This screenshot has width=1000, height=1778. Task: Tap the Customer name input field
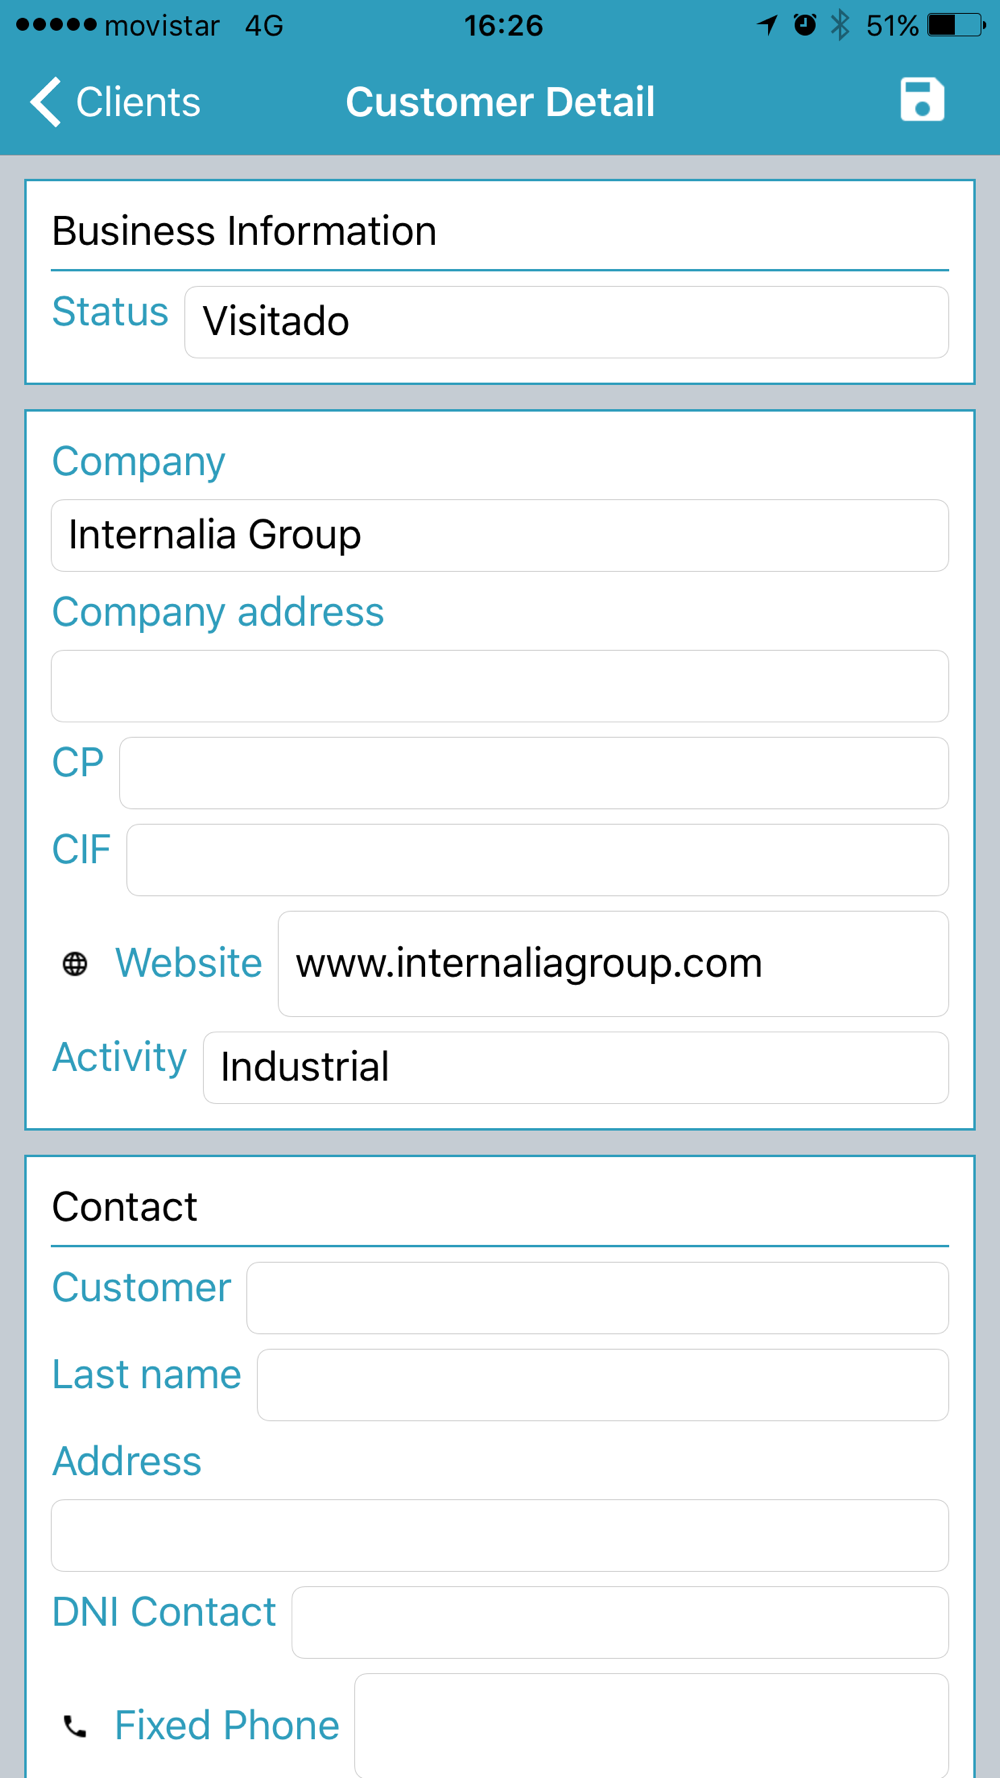(x=597, y=1298)
